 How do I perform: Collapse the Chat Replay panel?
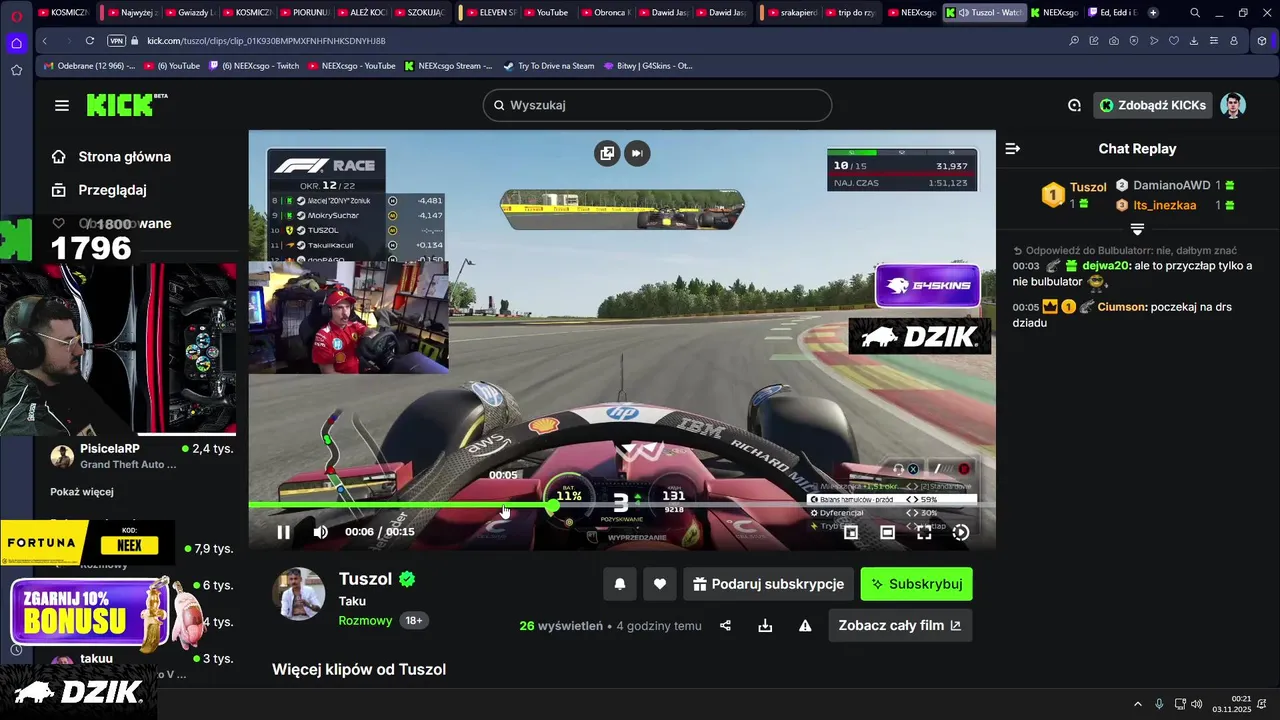pos(1013,148)
